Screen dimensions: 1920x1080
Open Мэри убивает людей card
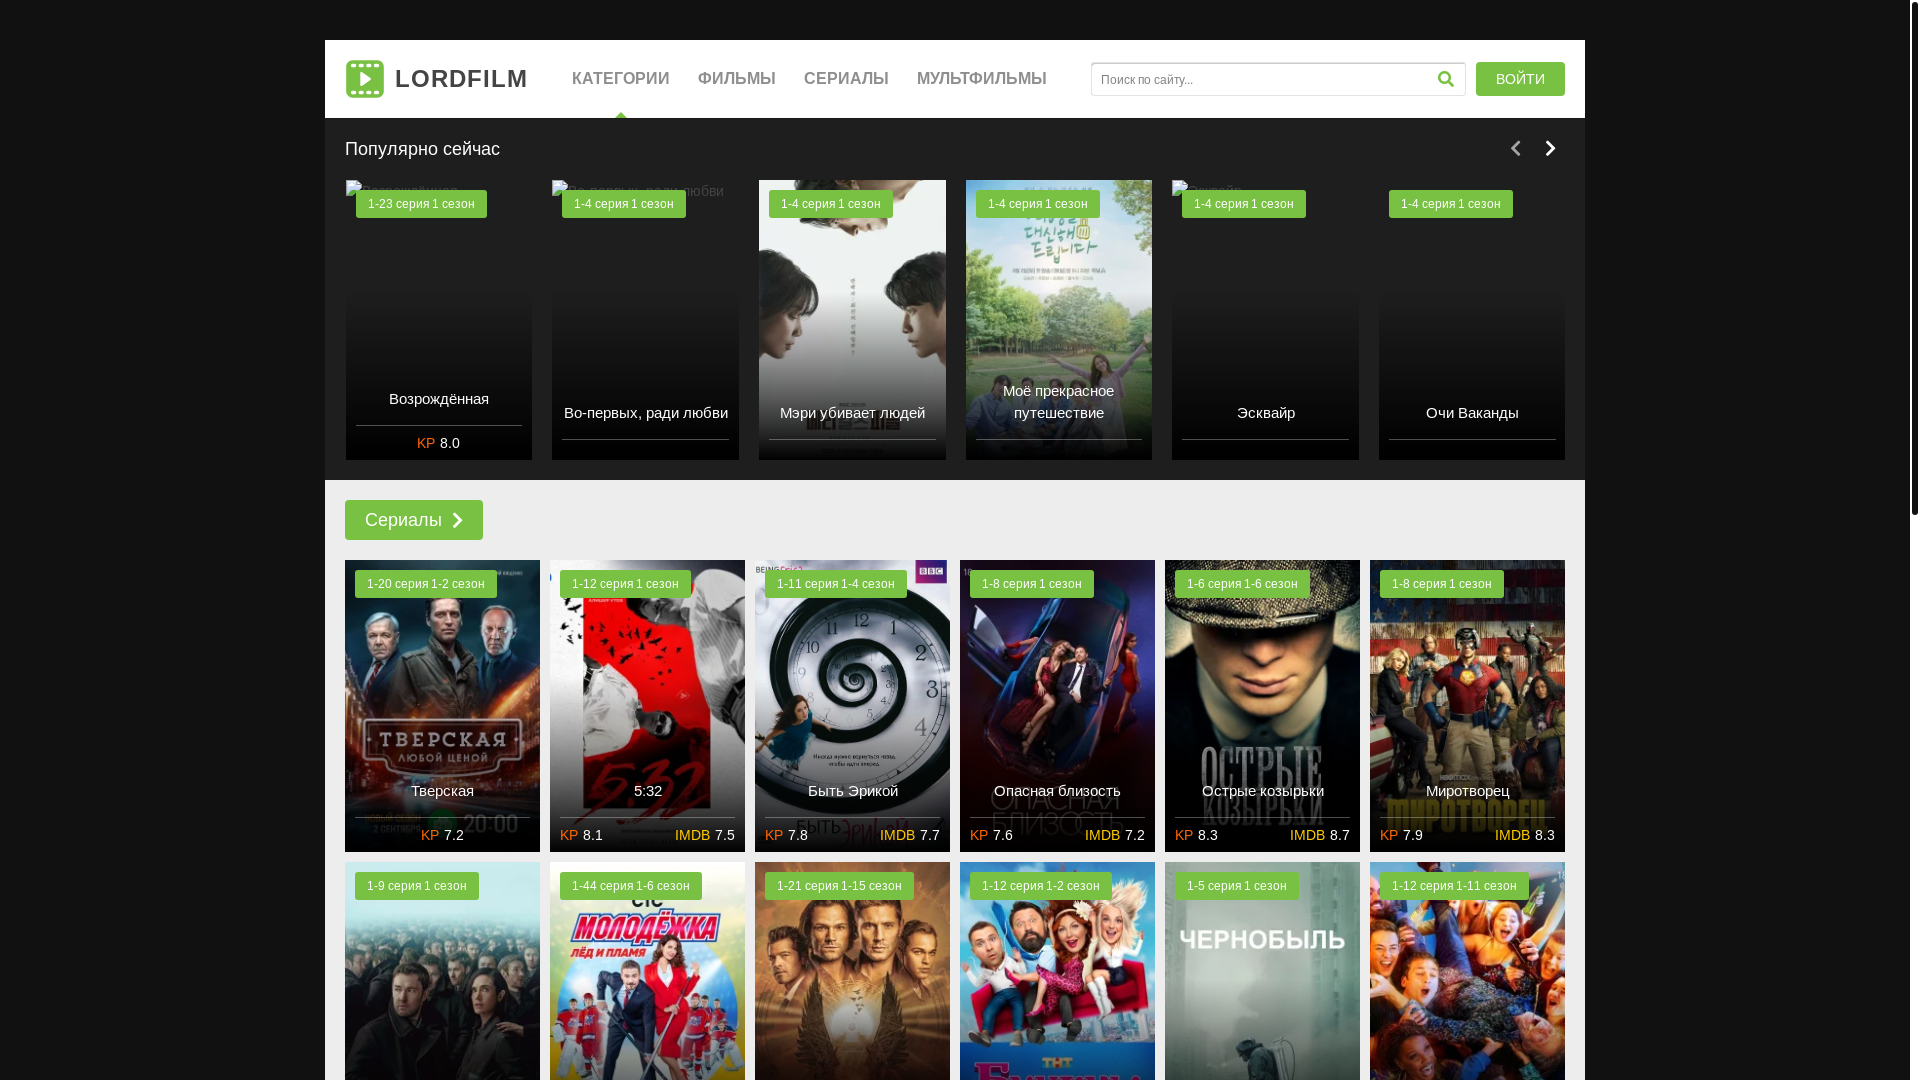[852, 320]
